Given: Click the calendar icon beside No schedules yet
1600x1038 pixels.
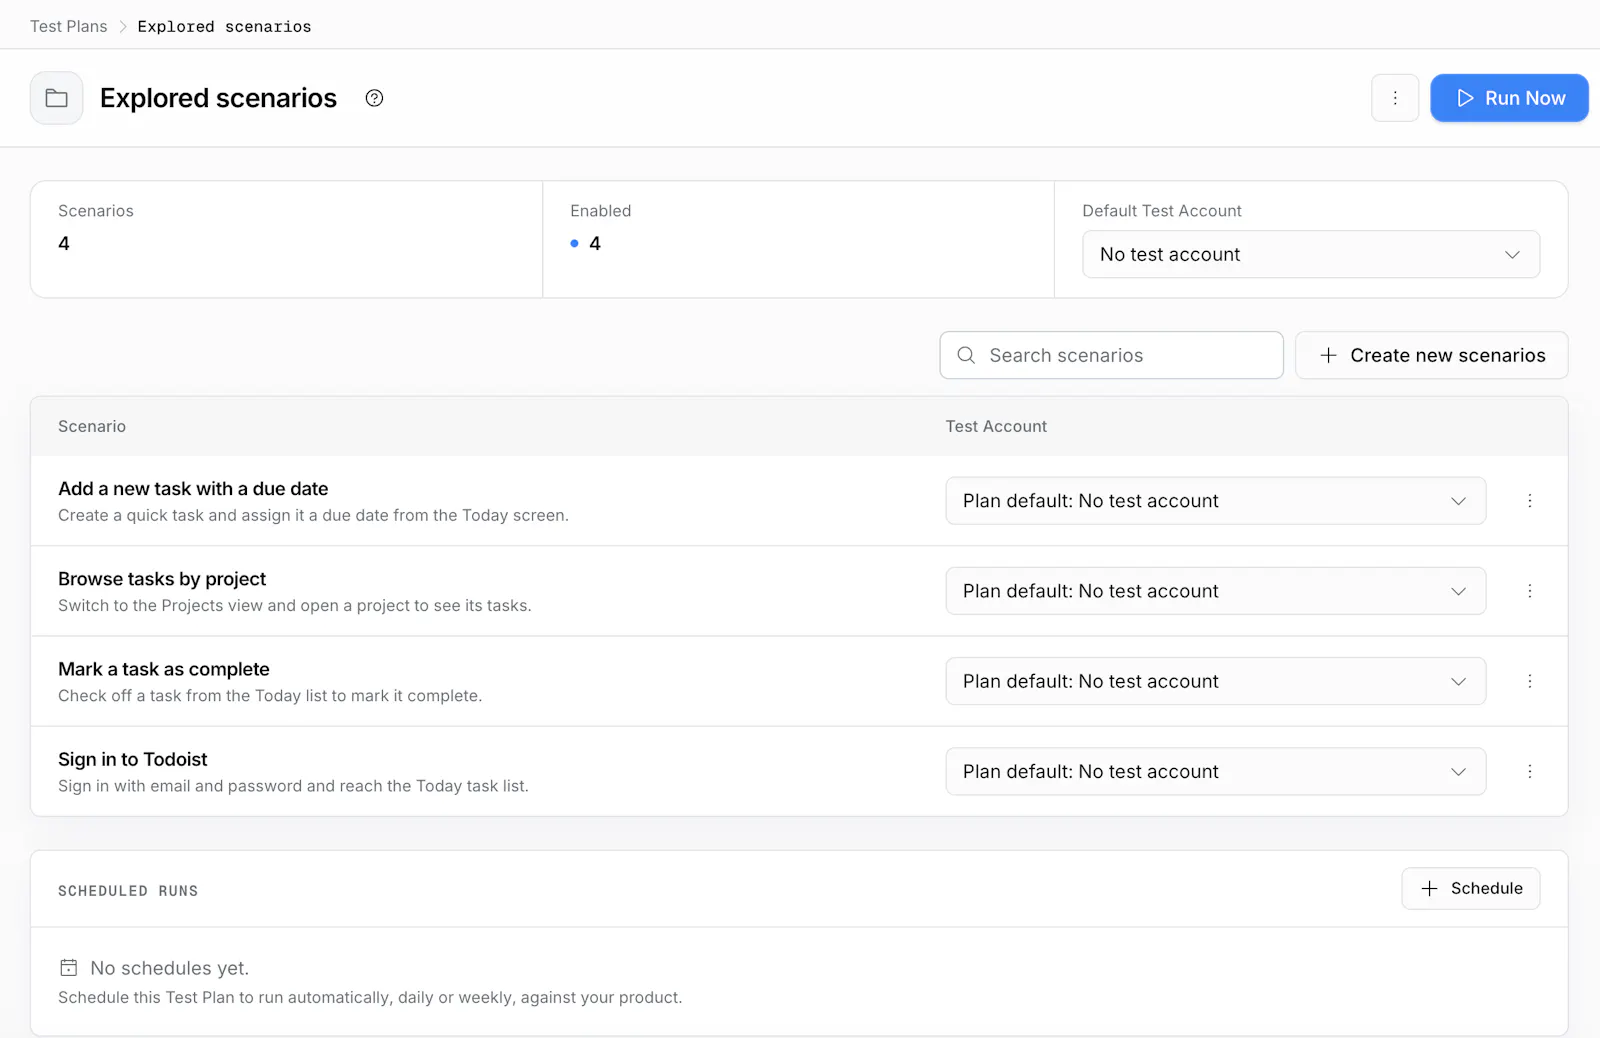Looking at the screenshot, I should pyautogui.click(x=69, y=968).
